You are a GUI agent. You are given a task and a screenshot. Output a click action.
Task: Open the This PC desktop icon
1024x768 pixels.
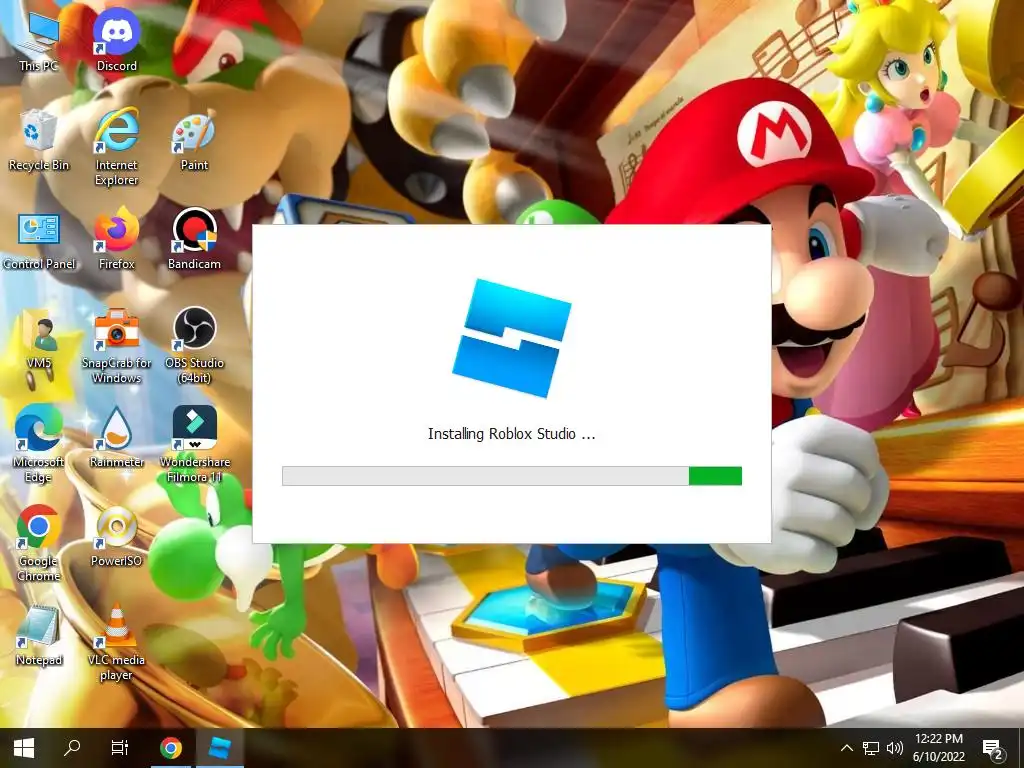[38, 40]
